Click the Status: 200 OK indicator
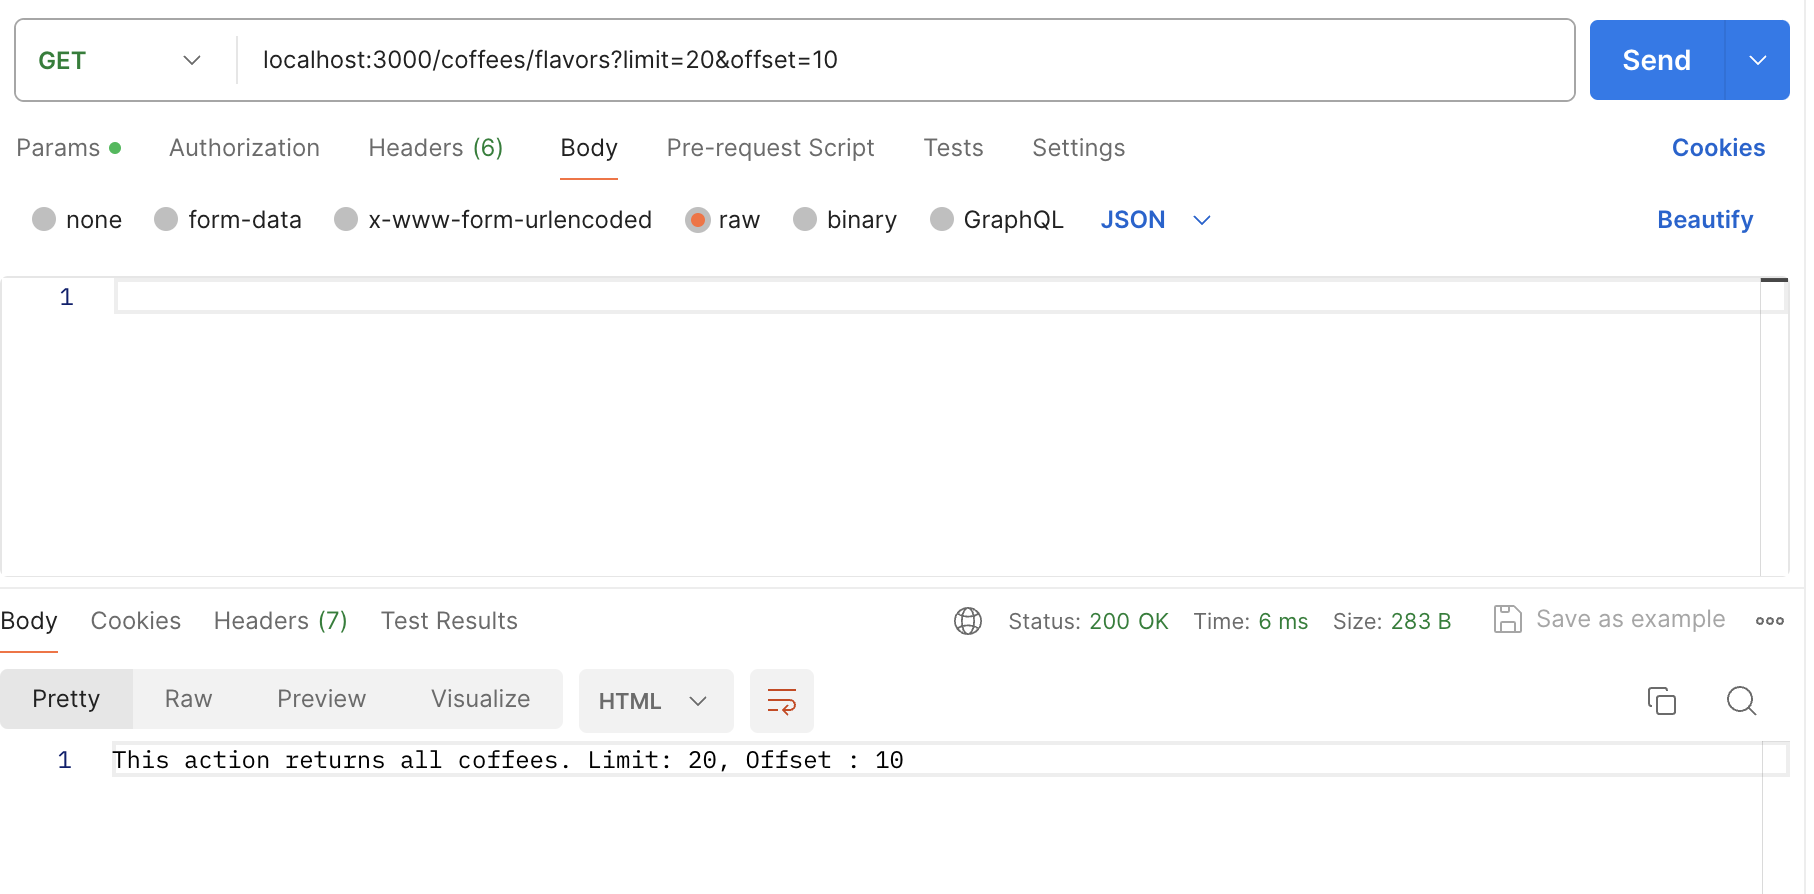Screen dimensions: 1814x894 [x=1088, y=621]
